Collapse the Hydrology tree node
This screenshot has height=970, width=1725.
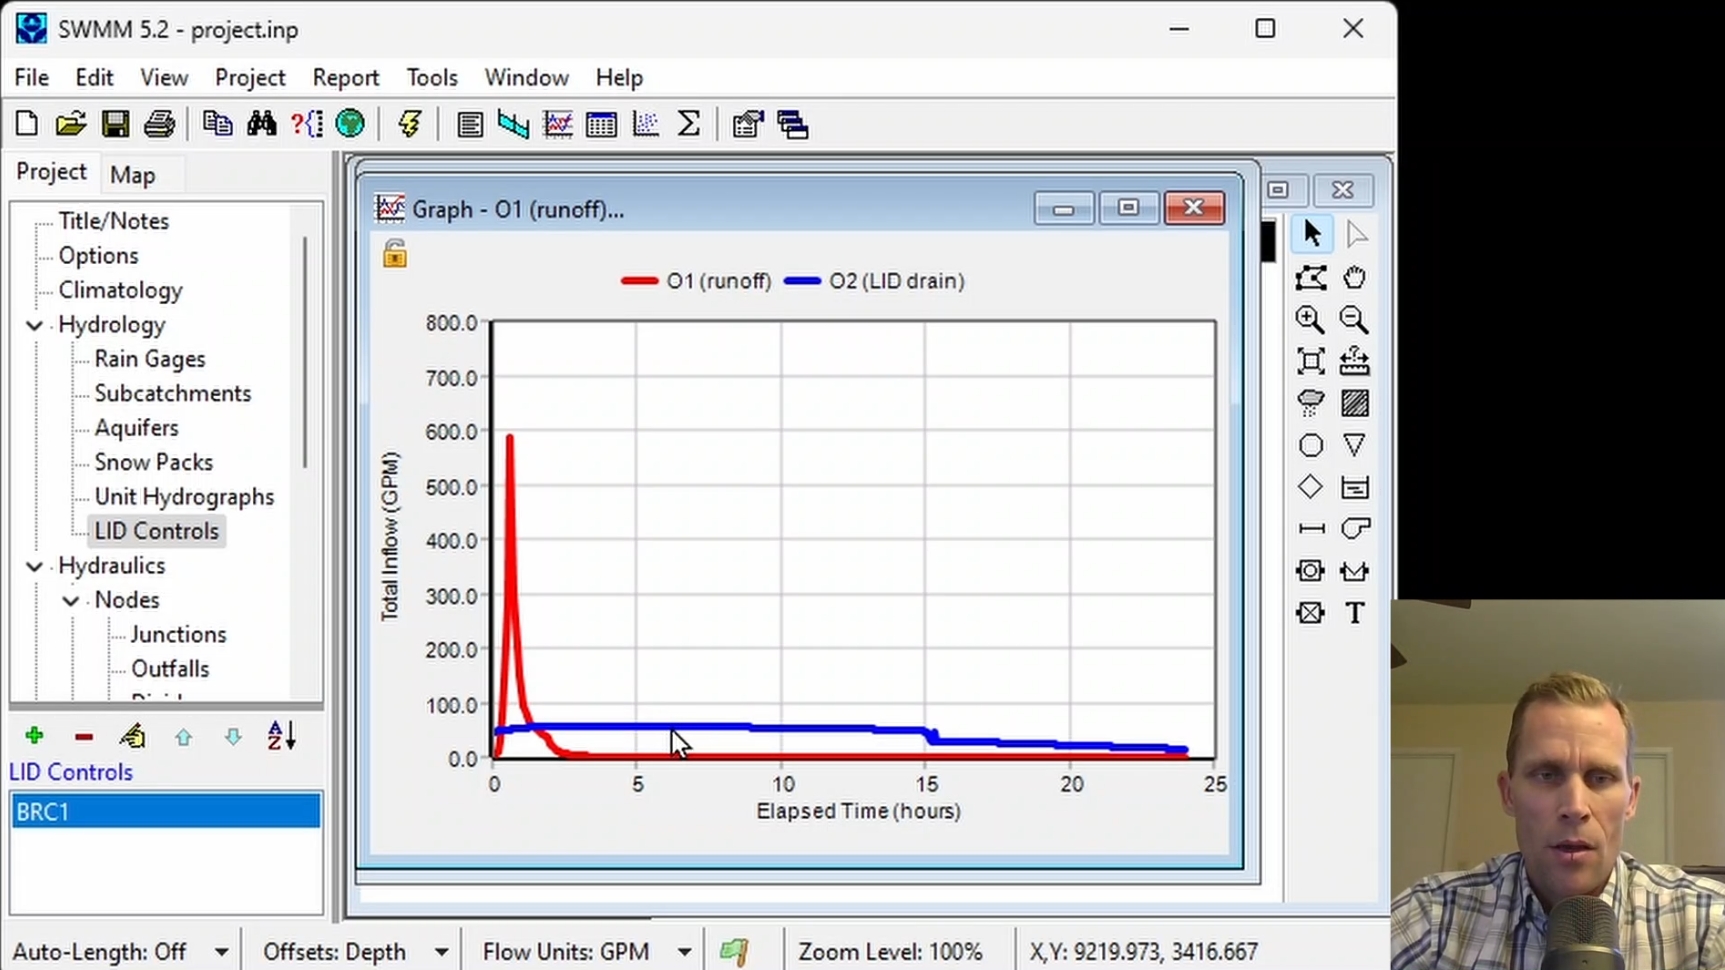[35, 325]
